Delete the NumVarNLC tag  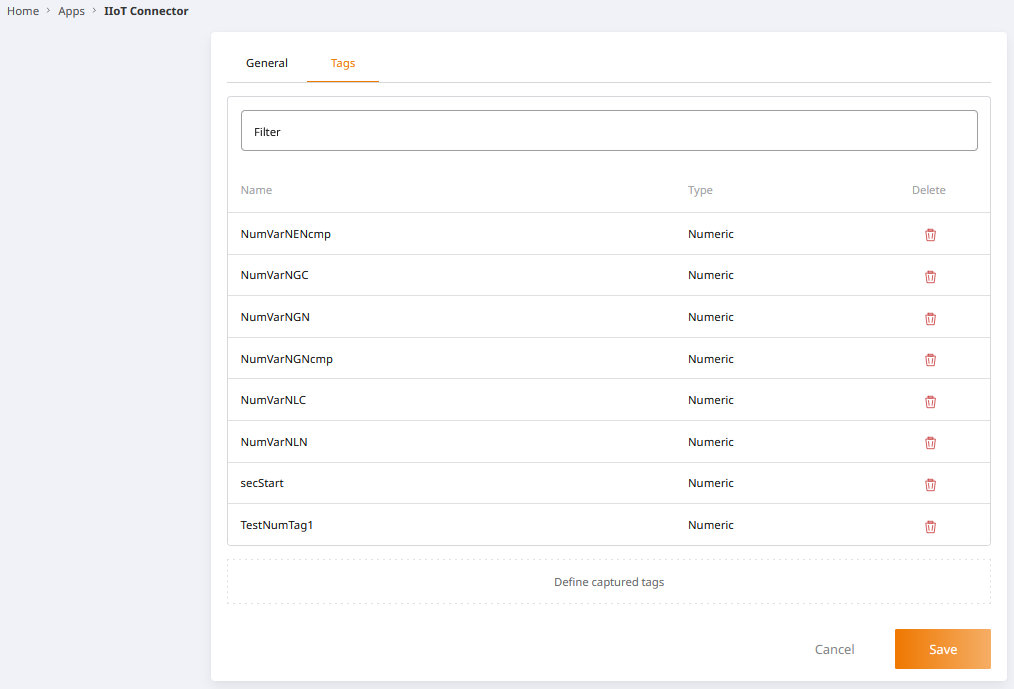tap(930, 402)
